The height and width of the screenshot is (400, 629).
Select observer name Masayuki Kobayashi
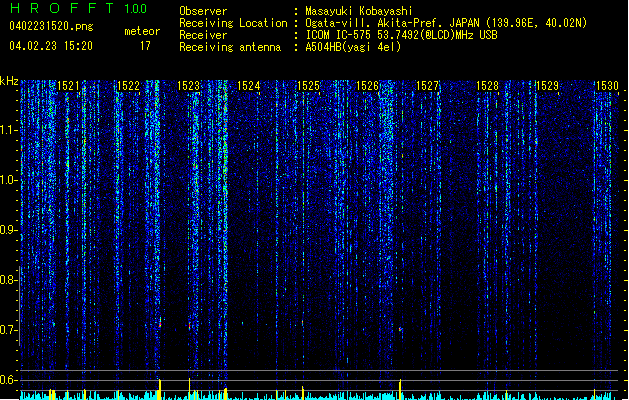tap(359, 11)
